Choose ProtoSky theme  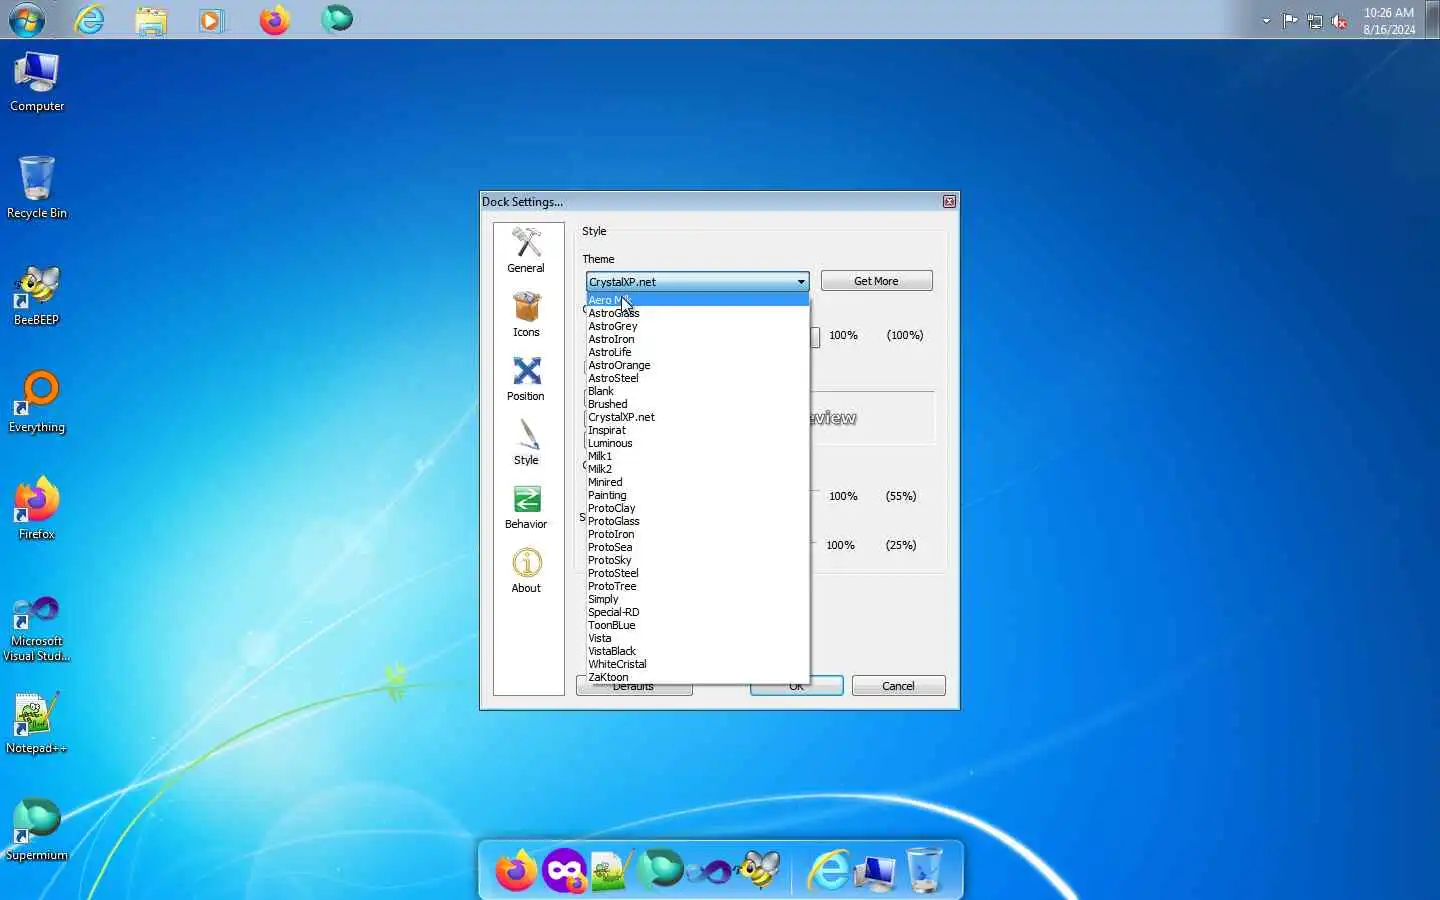point(697,560)
